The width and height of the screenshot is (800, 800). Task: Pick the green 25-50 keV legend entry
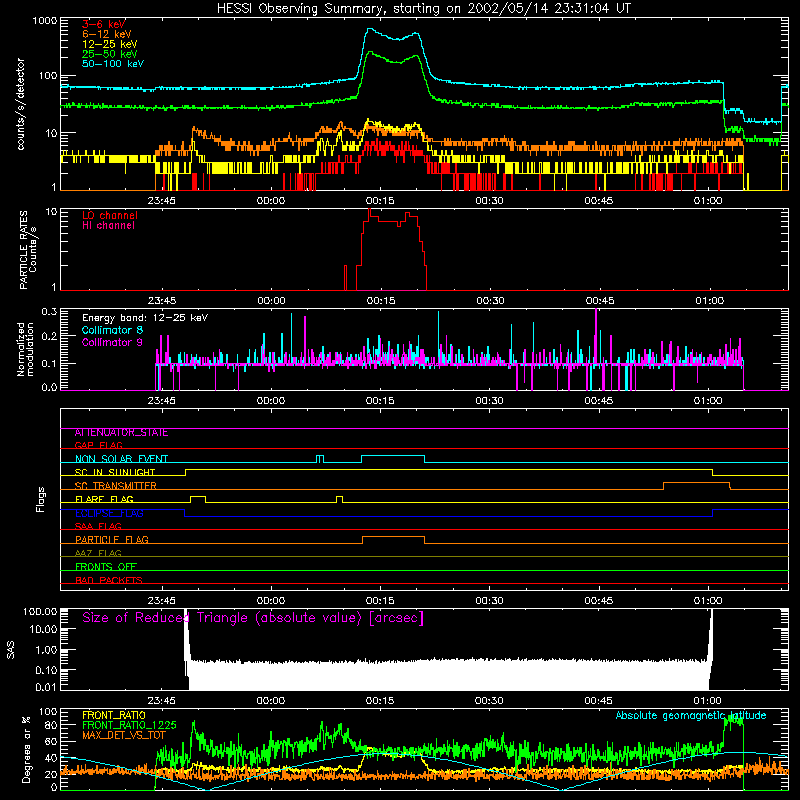110,54
